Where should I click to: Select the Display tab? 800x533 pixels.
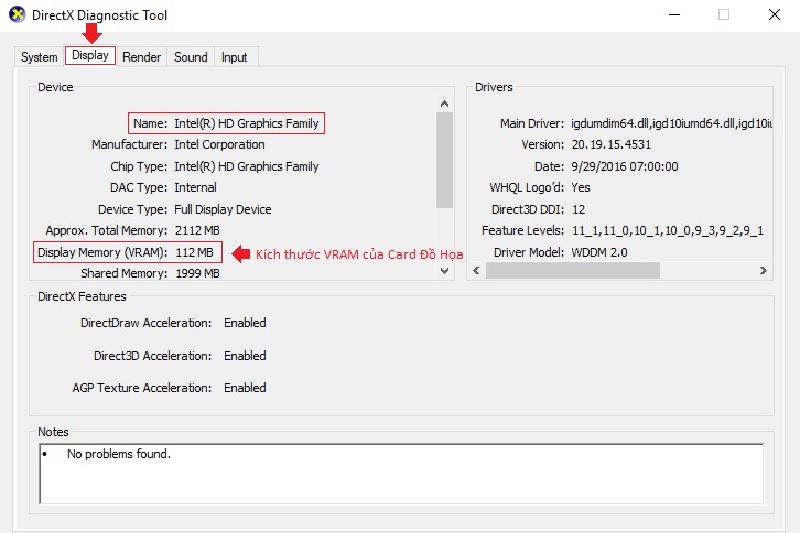[x=90, y=56]
